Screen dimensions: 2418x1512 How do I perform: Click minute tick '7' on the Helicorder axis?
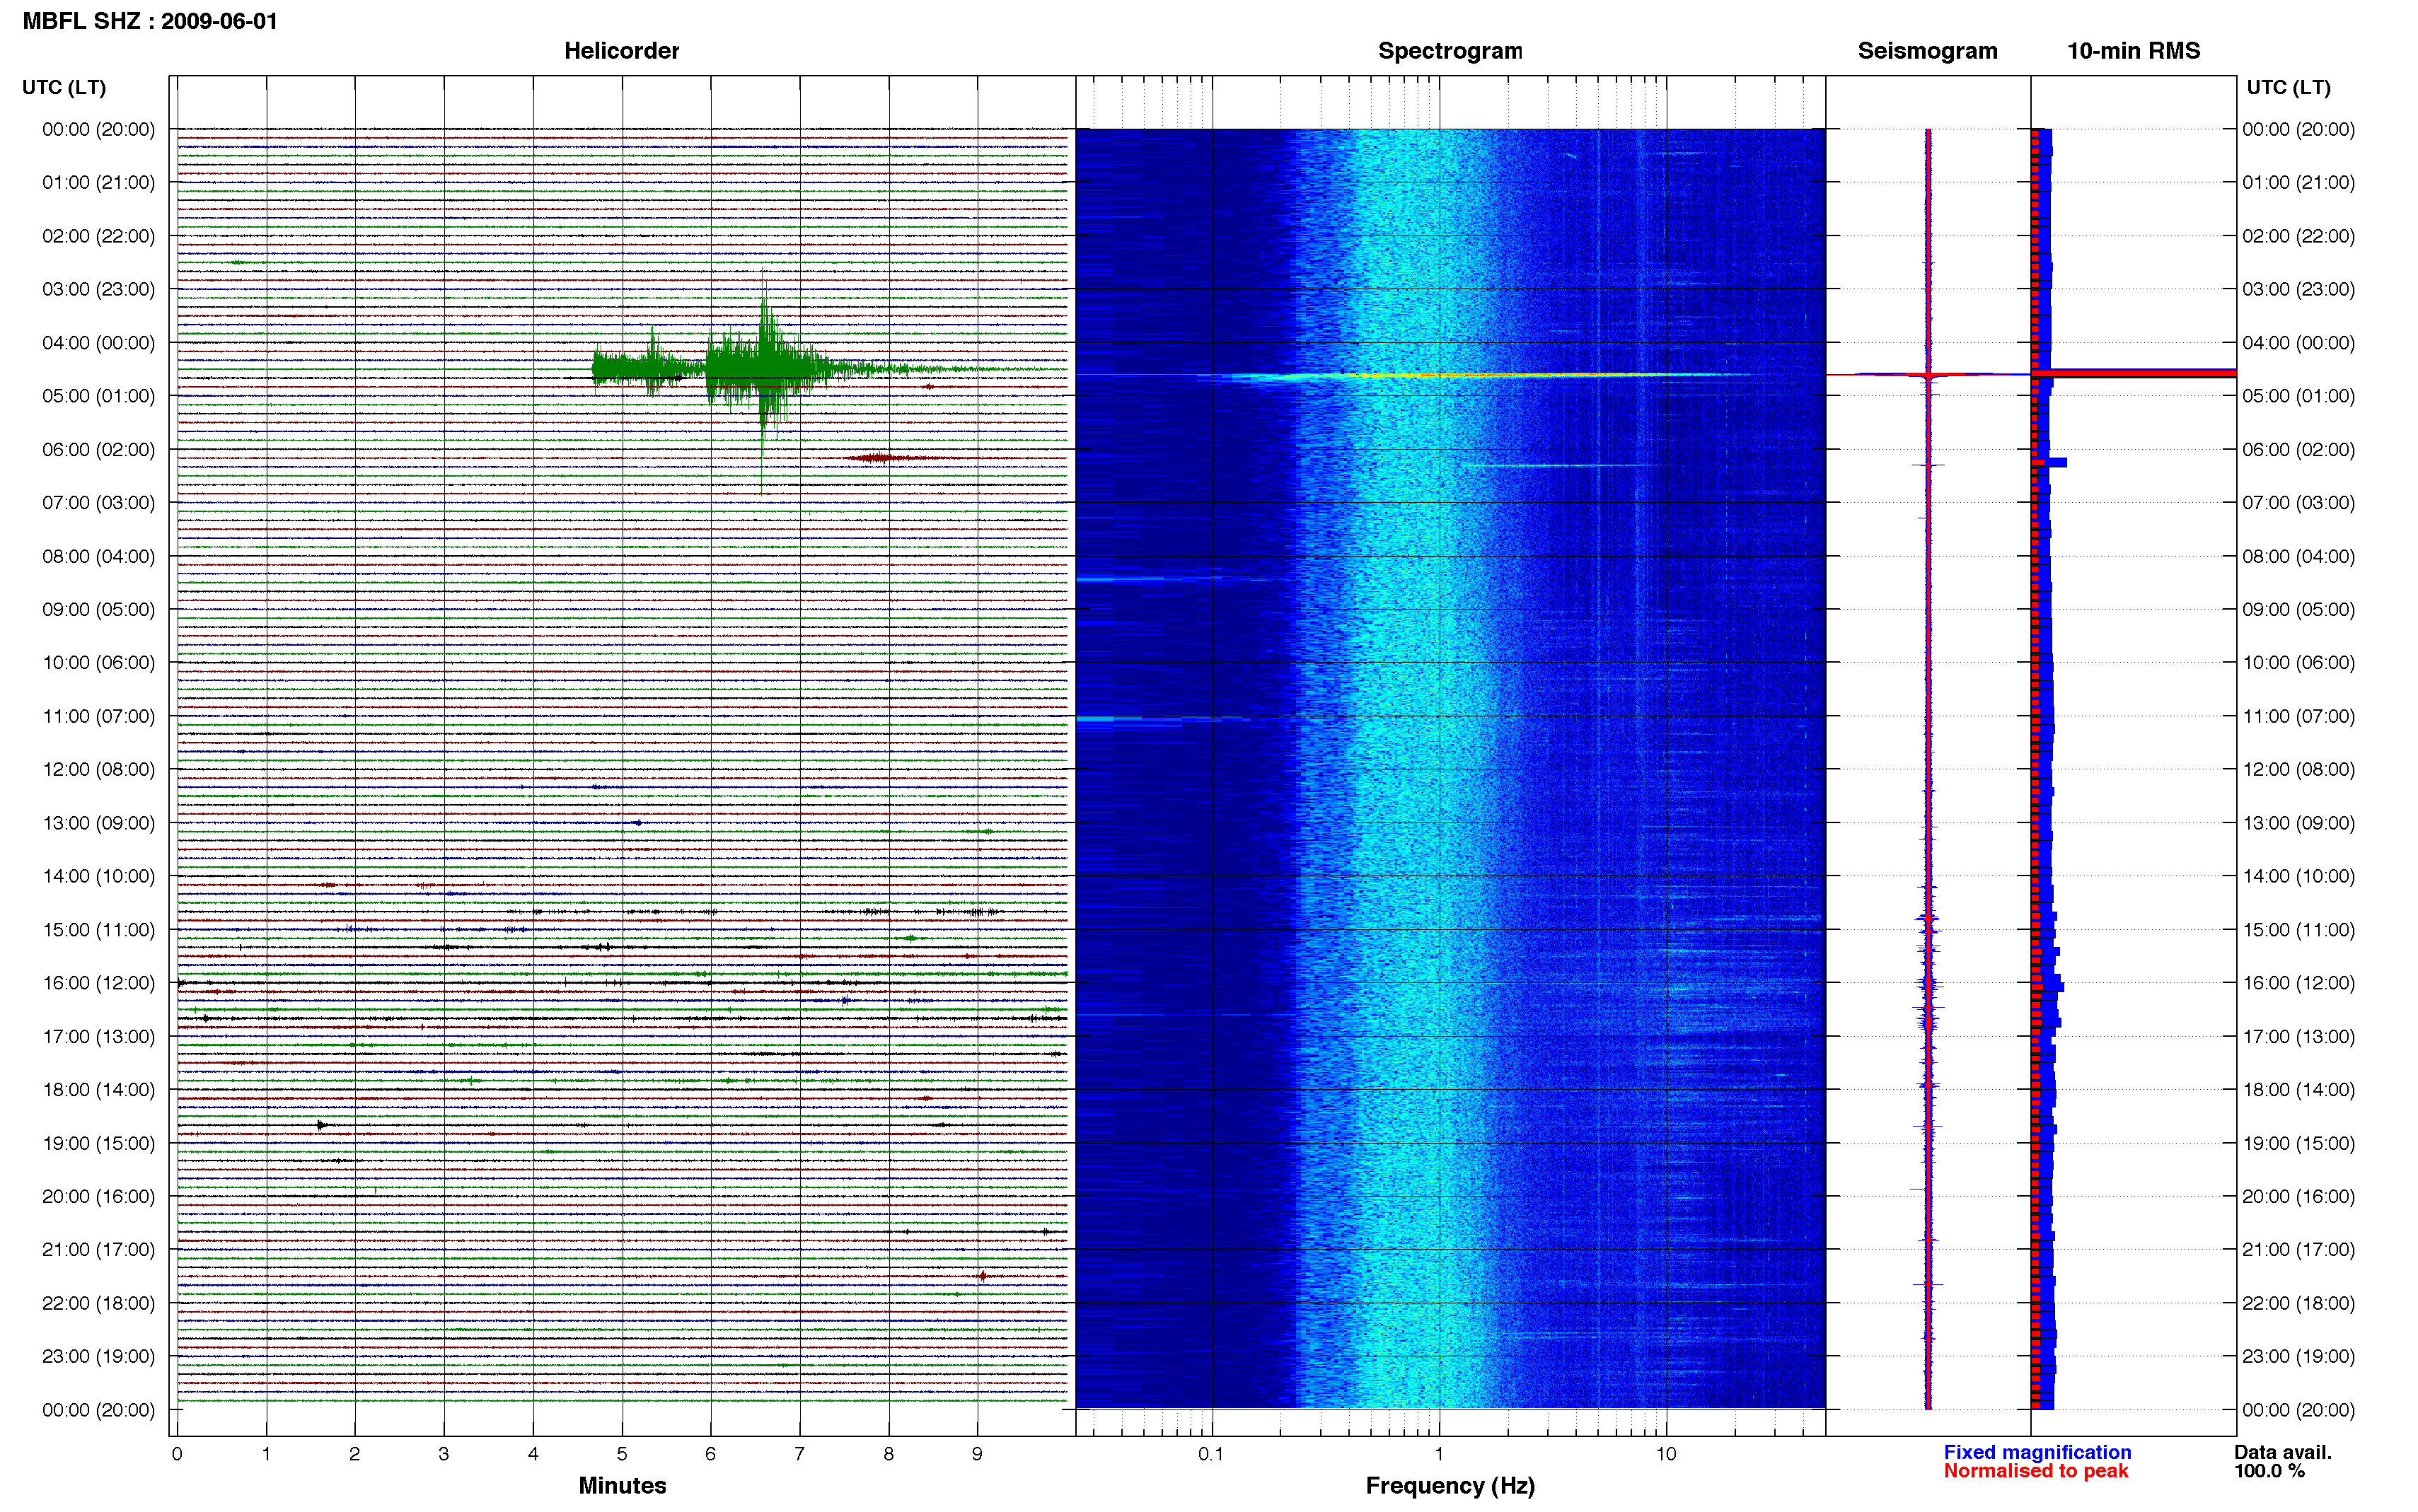(x=800, y=1455)
